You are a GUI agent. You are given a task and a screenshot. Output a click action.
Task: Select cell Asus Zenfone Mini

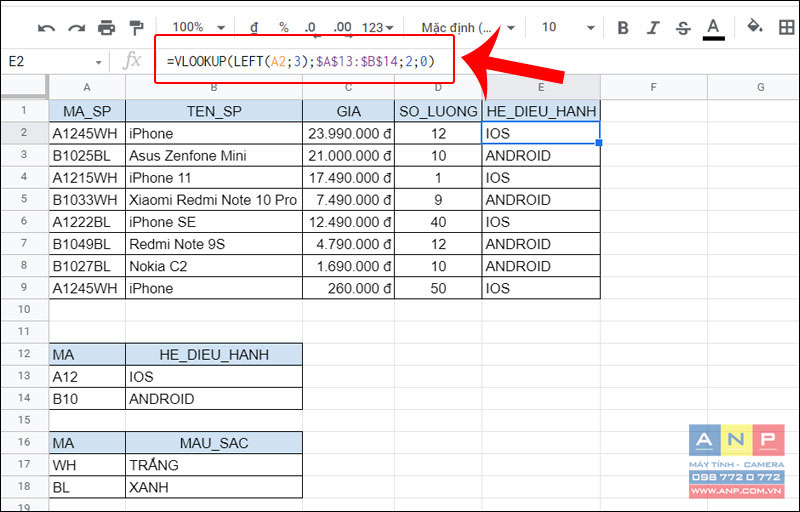214,156
